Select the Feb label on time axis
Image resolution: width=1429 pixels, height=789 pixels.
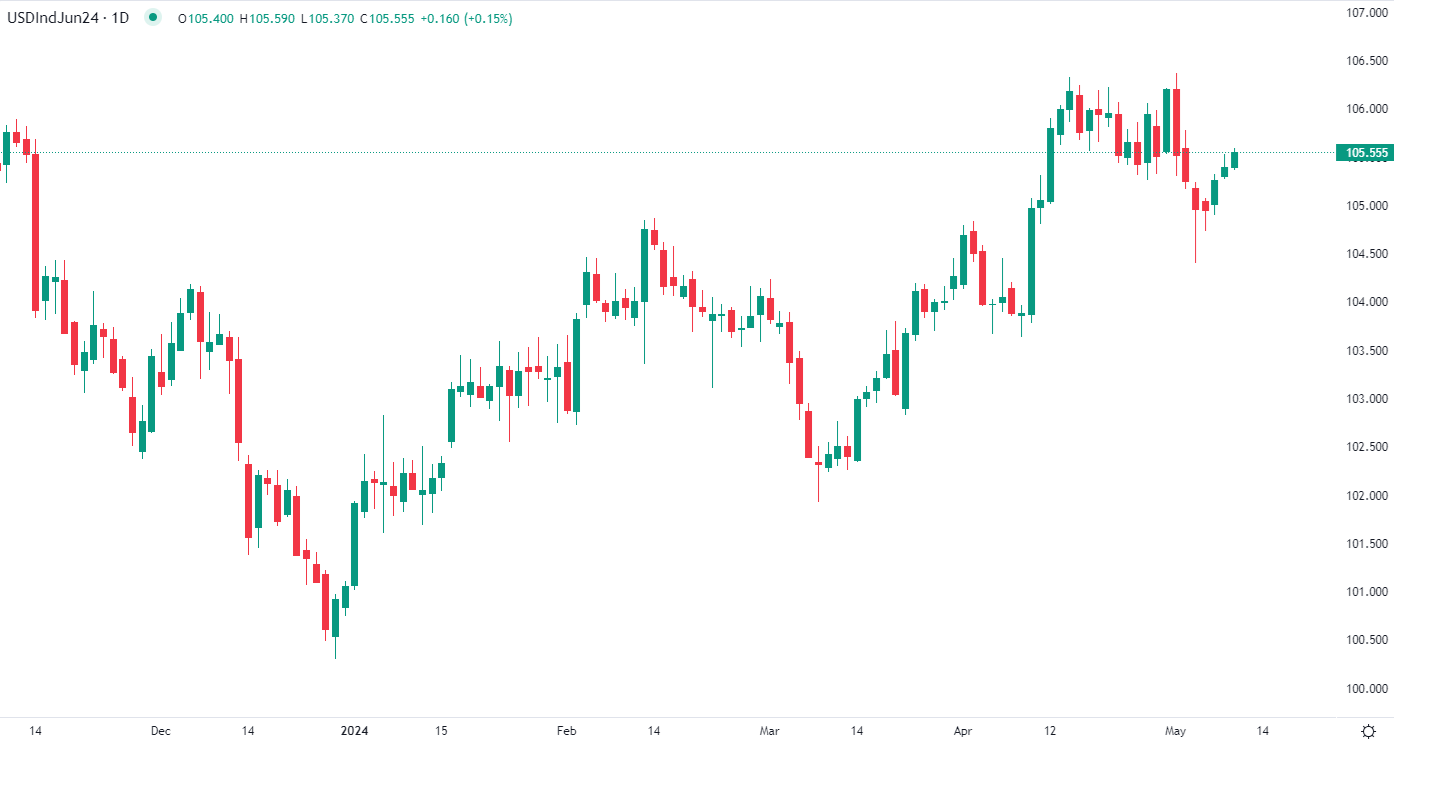tap(566, 731)
